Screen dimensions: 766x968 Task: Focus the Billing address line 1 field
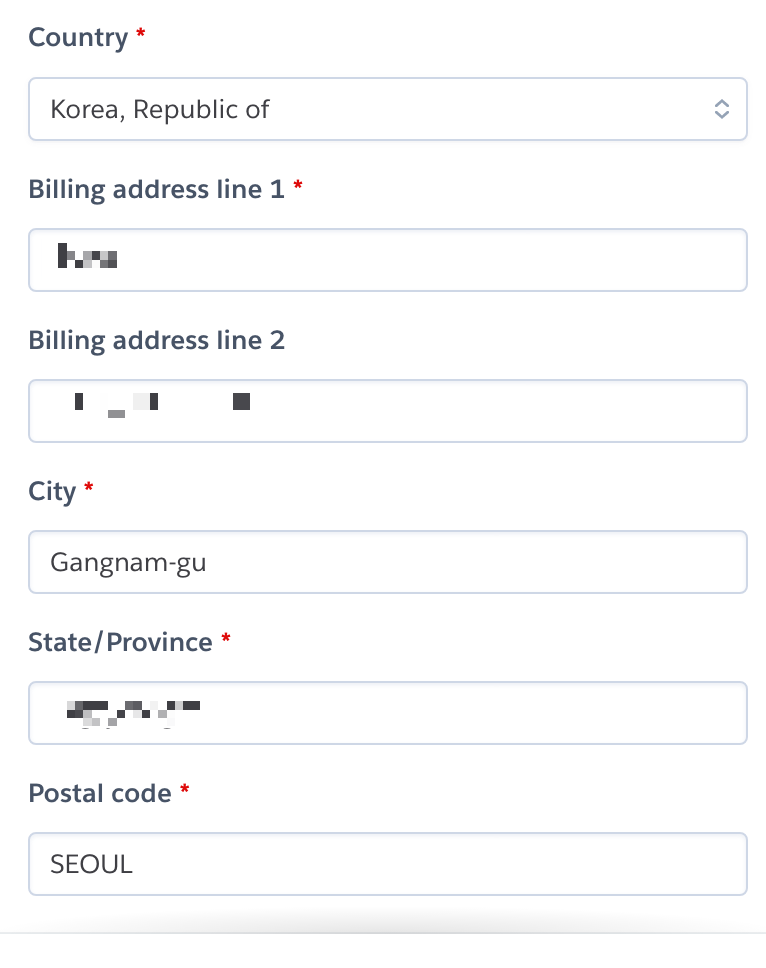pos(388,260)
